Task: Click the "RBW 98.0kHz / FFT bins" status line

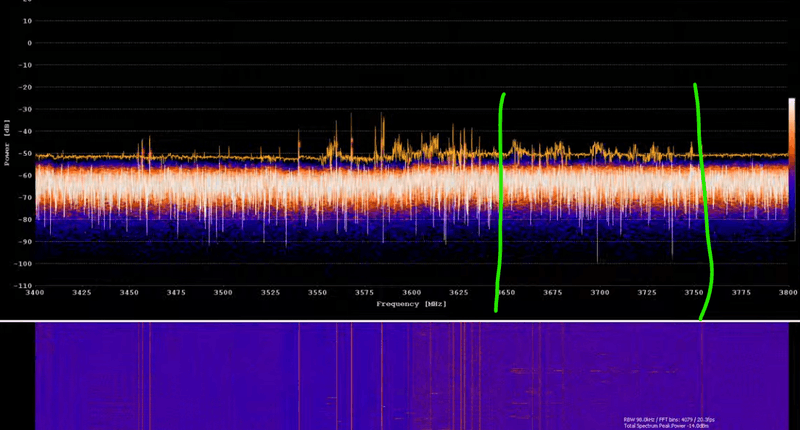Action: click(669, 420)
